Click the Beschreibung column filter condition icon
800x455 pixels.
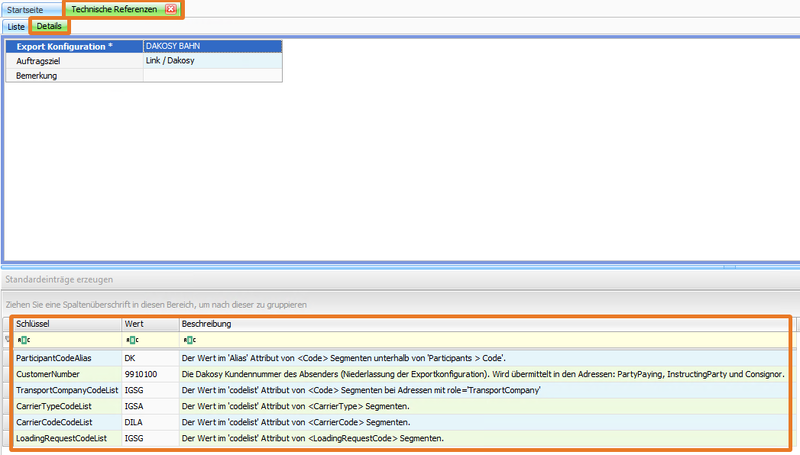tap(189, 340)
